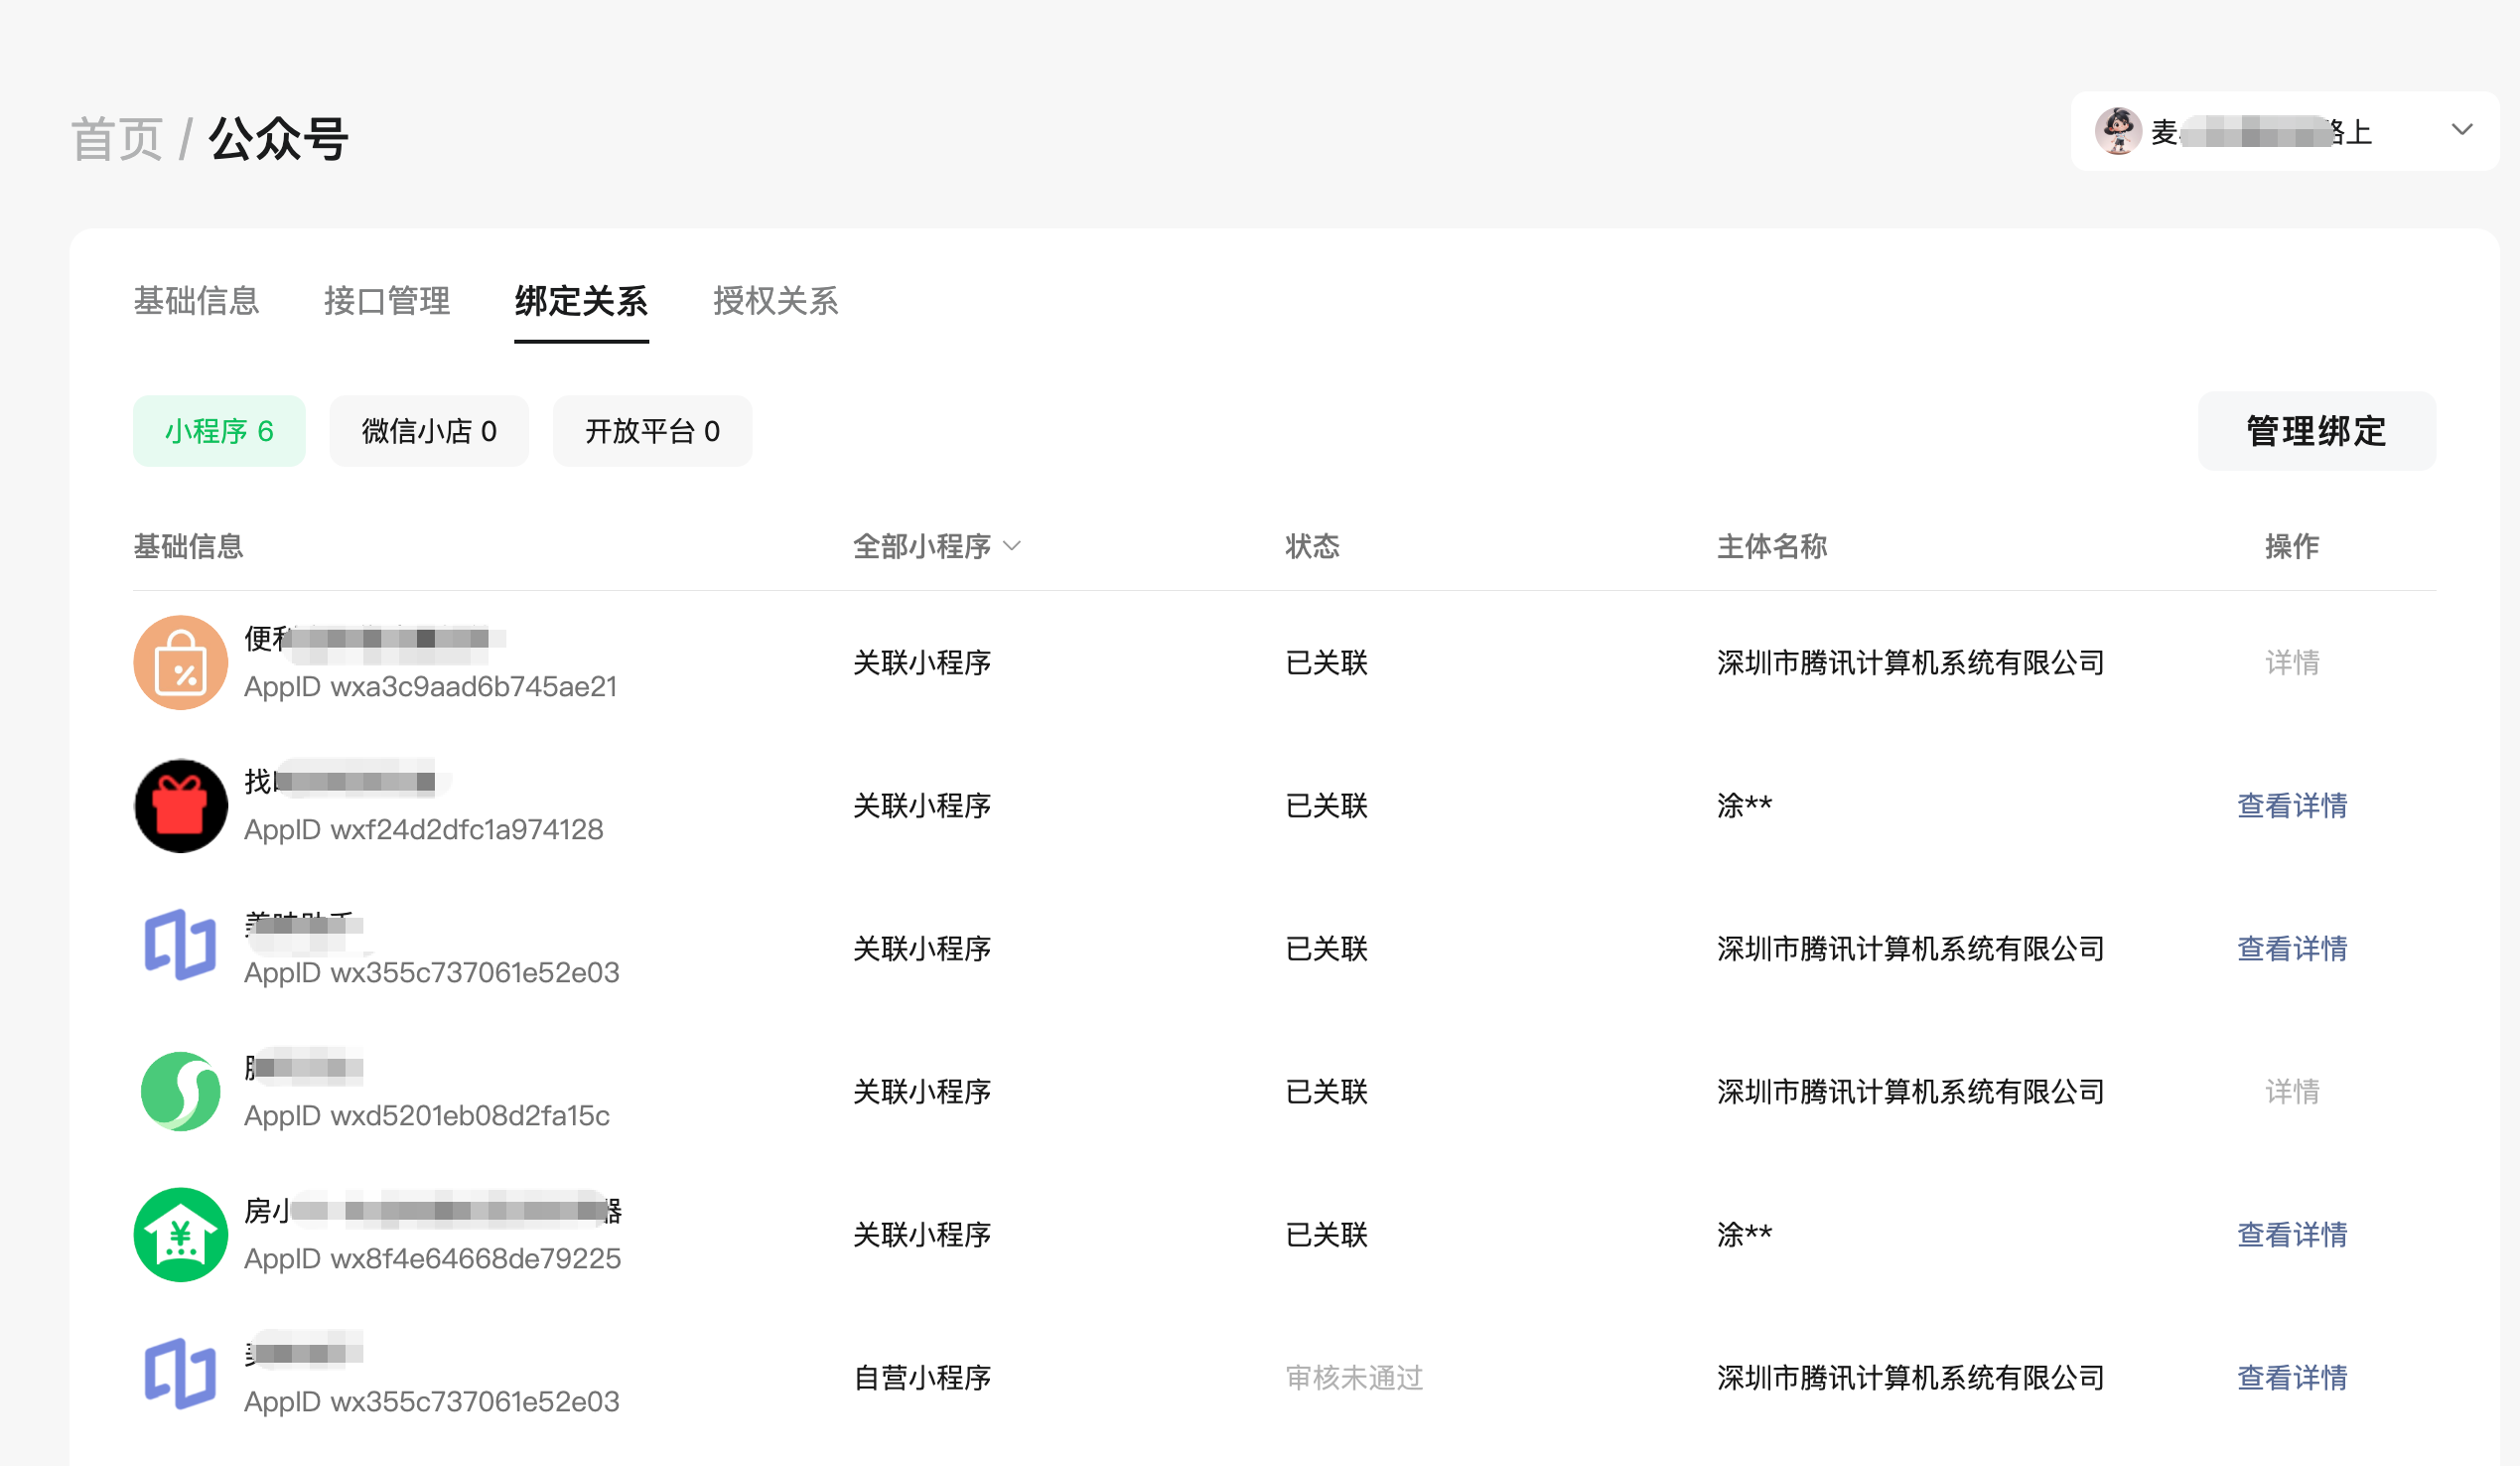This screenshot has height=1466, width=2520.
Task: Click the user avatar in the account box
Action: [2117, 131]
